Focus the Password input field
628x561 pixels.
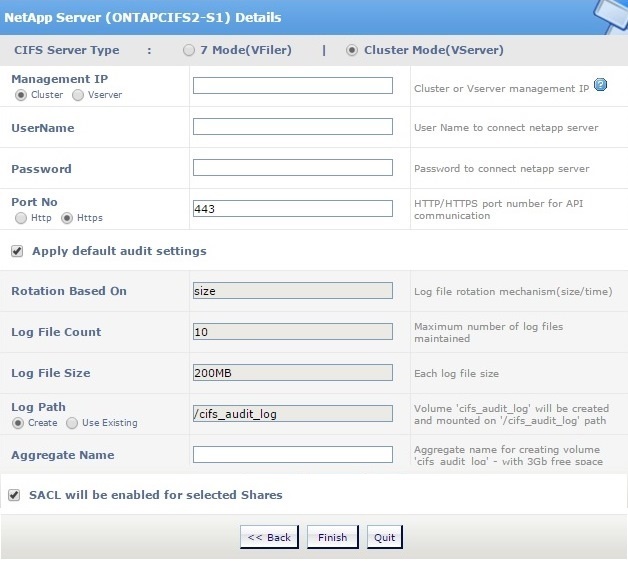(293, 167)
